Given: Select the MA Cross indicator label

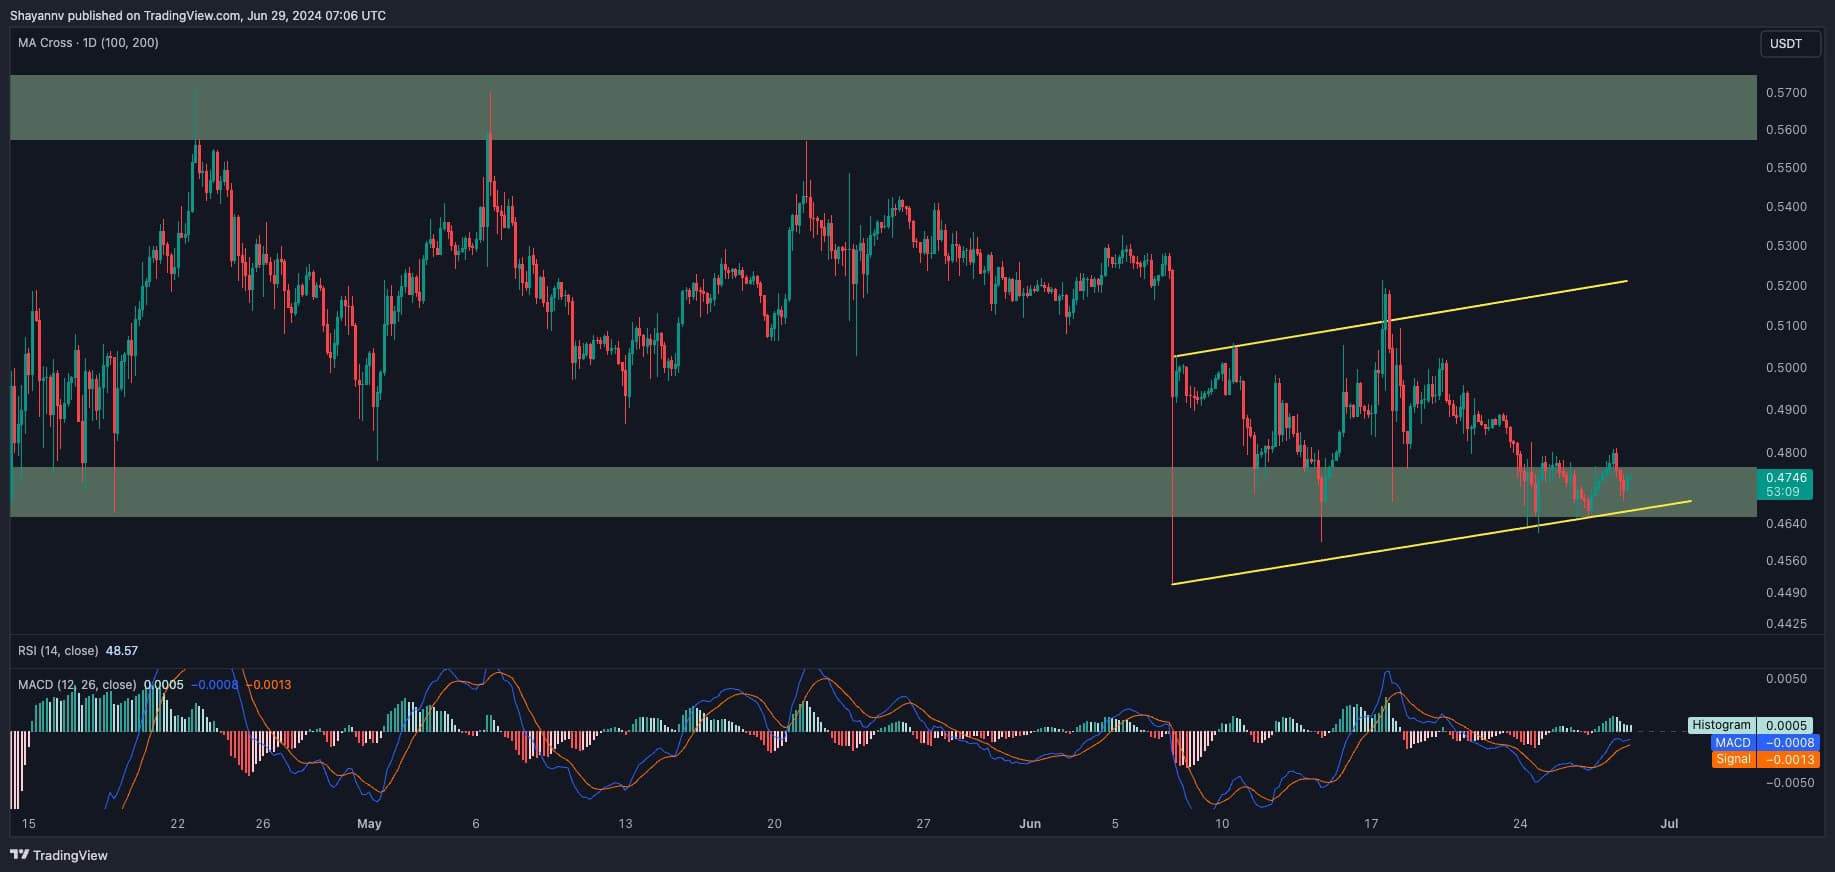Looking at the screenshot, I should point(88,43).
